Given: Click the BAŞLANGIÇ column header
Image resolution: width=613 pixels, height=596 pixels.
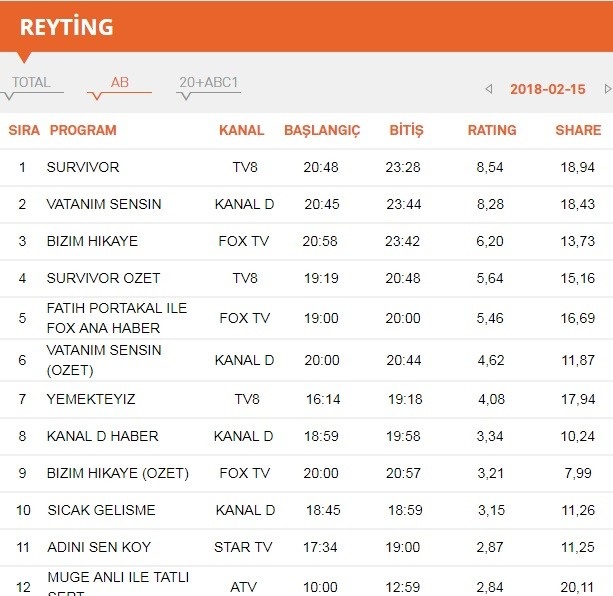Looking at the screenshot, I should coord(322,130).
